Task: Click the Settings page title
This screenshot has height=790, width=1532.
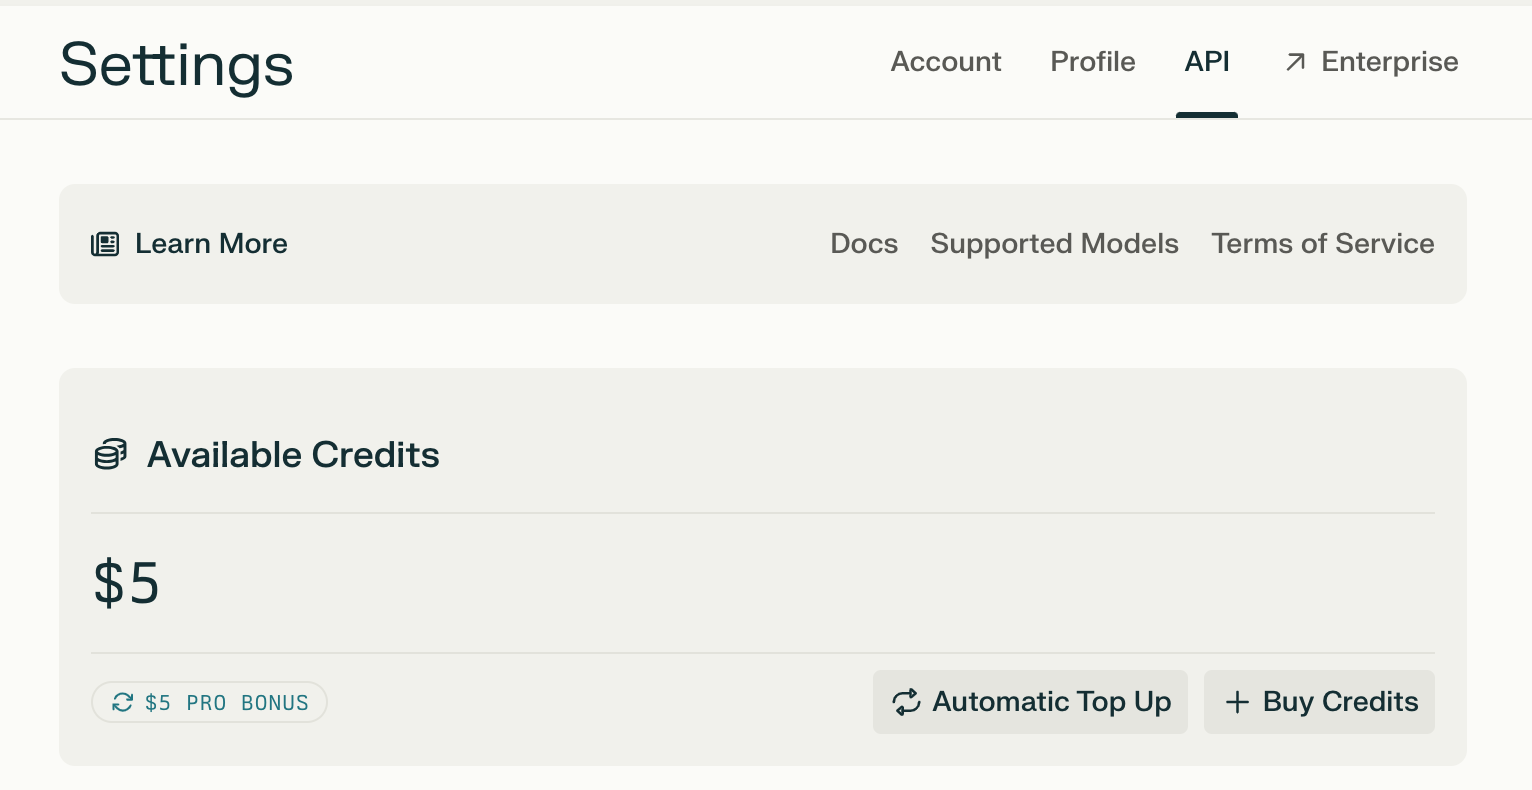Action: [176, 65]
